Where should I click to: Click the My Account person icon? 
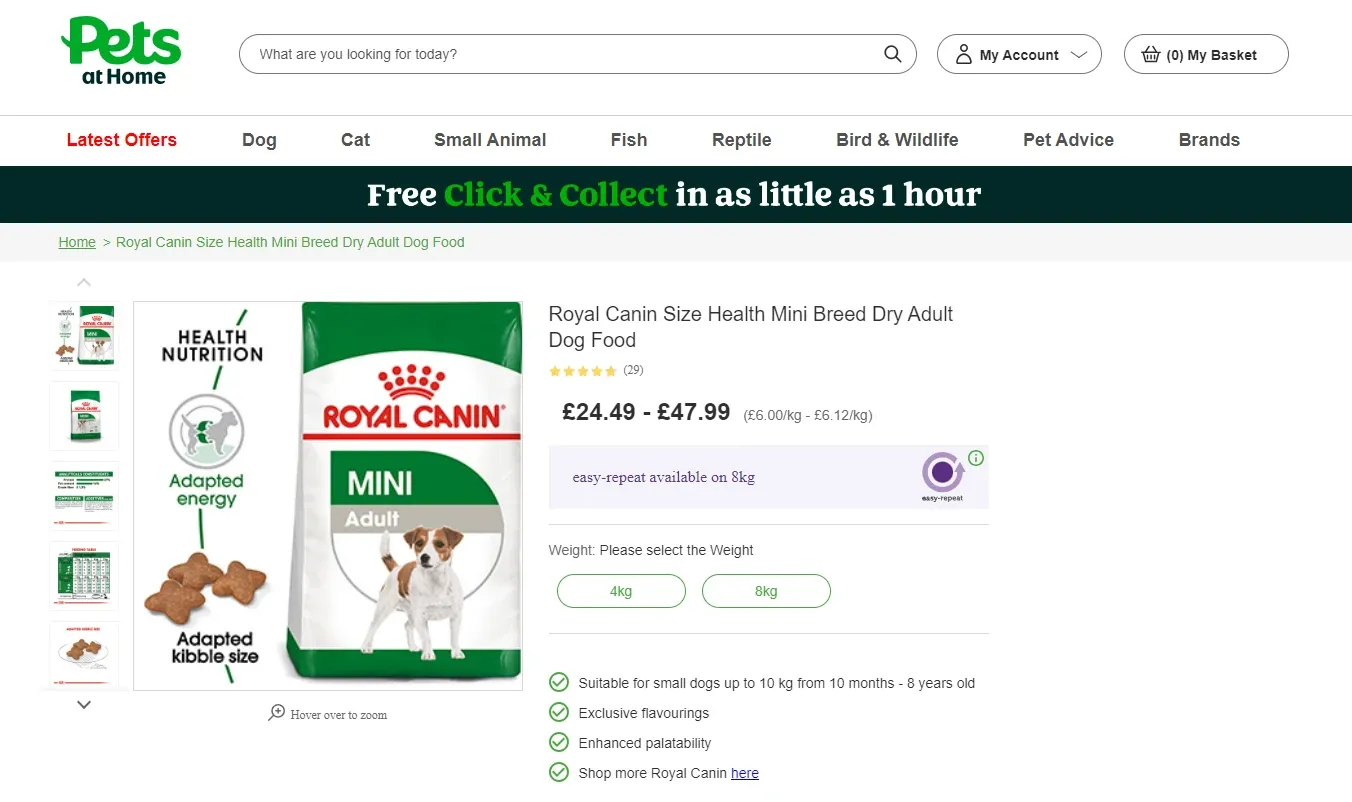(x=962, y=54)
